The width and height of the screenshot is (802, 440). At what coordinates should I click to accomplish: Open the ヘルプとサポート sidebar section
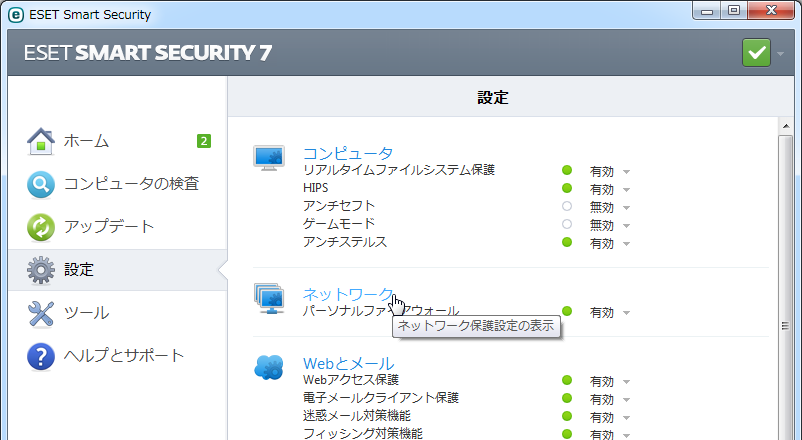coord(124,356)
